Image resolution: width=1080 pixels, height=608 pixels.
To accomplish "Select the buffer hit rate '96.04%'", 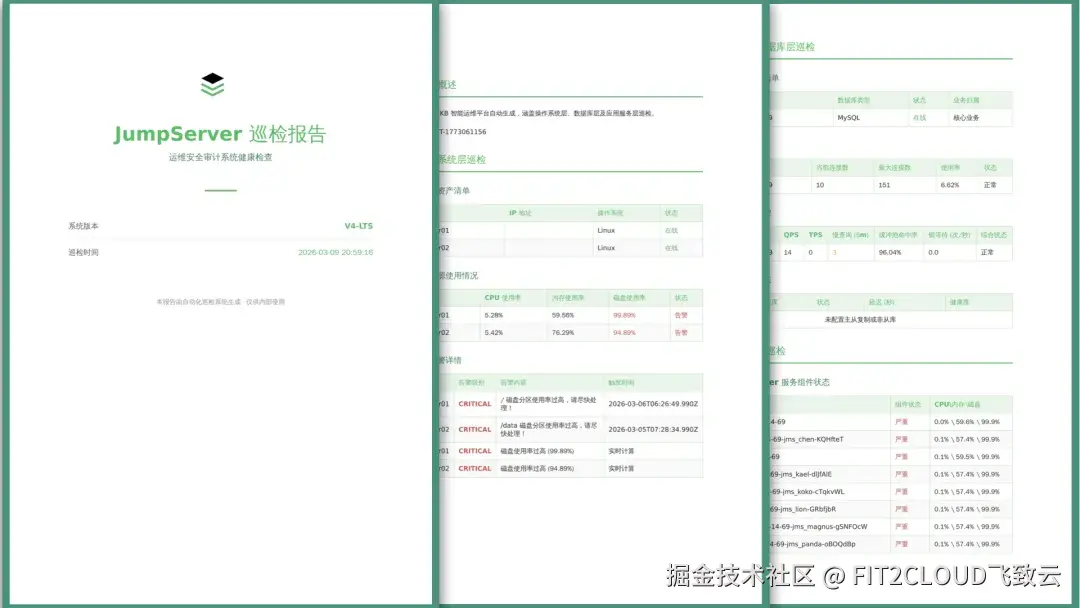I will 890,253.
